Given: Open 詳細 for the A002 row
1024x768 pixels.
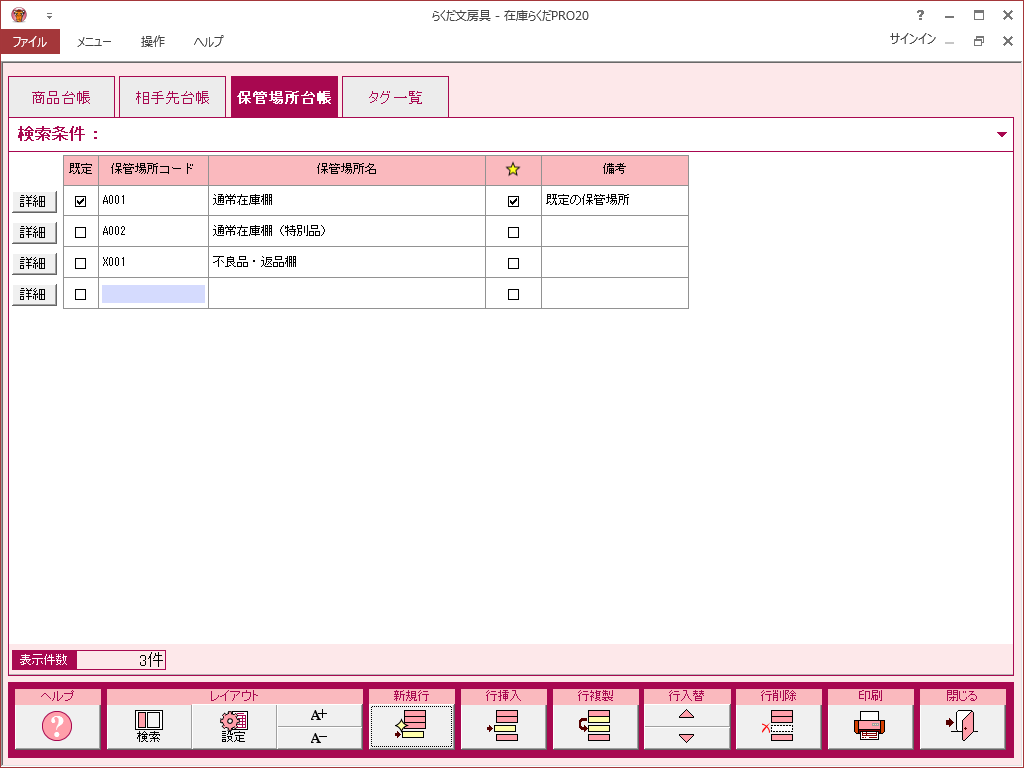Looking at the screenshot, I should click(33, 232).
